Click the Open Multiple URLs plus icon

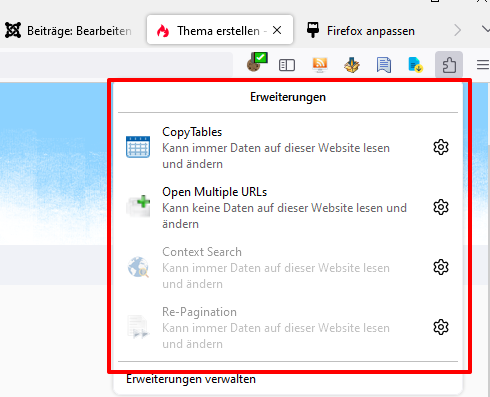click(x=138, y=206)
